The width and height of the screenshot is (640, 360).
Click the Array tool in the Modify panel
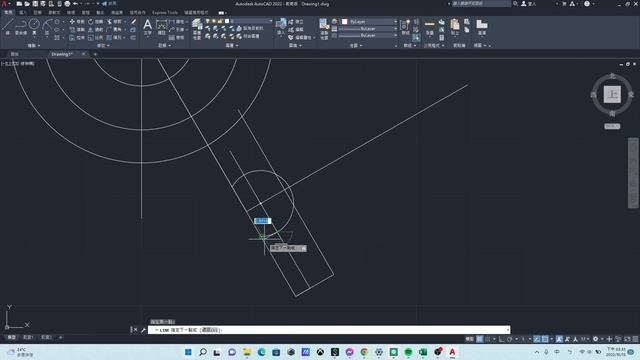(114, 38)
